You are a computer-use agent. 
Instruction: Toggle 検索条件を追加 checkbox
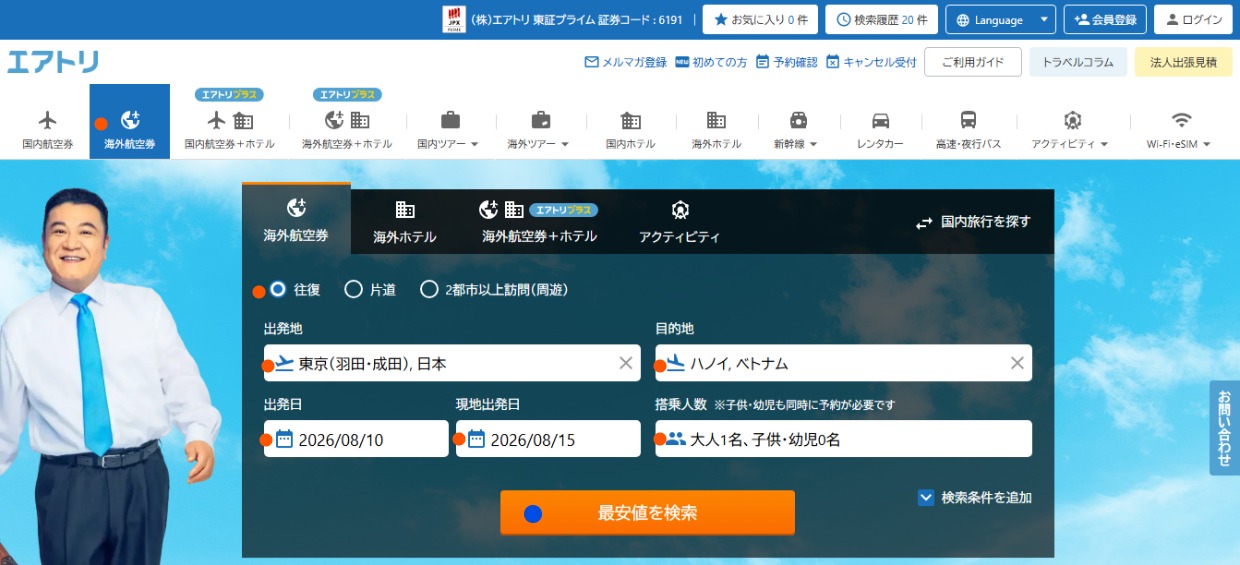coord(926,497)
